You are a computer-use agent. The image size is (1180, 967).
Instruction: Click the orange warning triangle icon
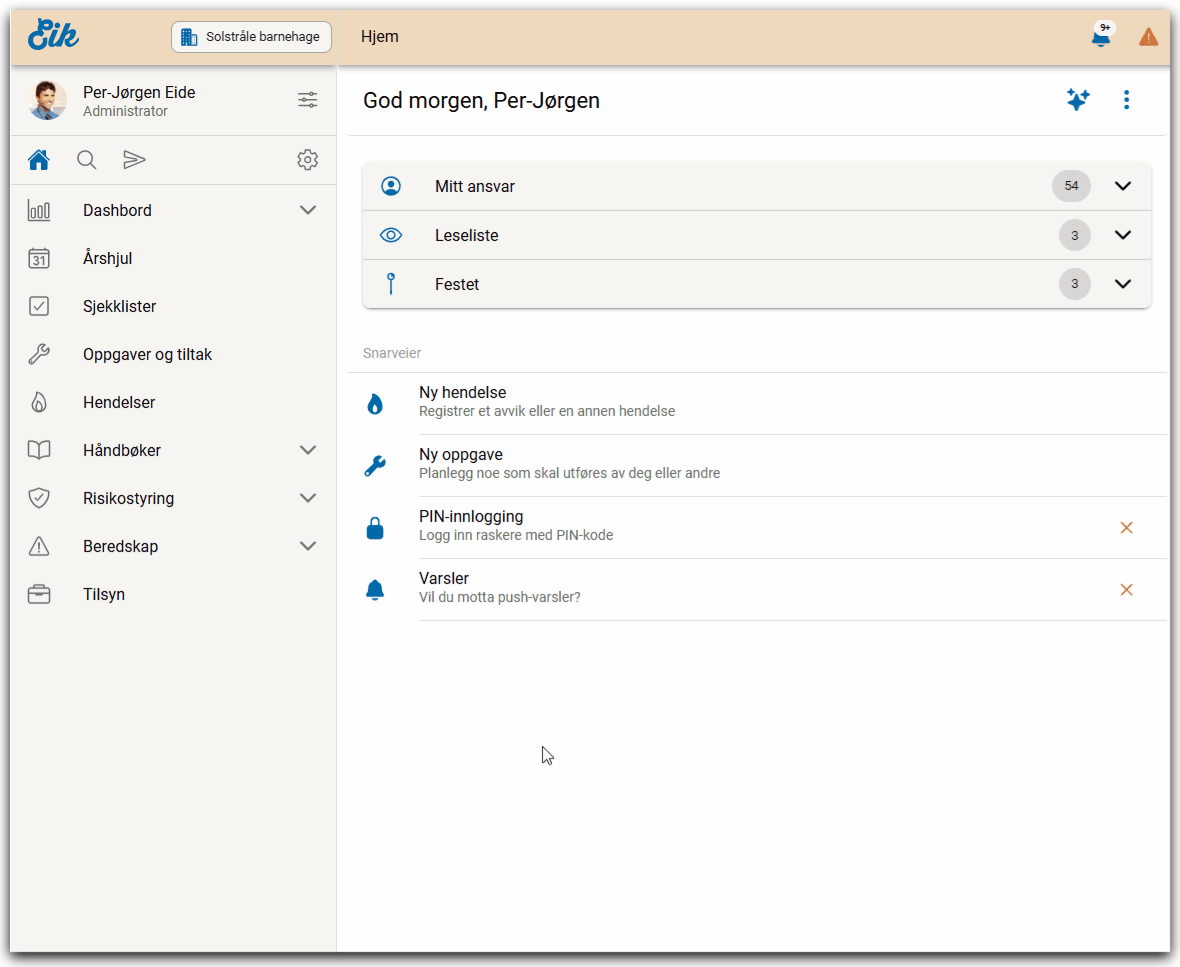point(1148,38)
